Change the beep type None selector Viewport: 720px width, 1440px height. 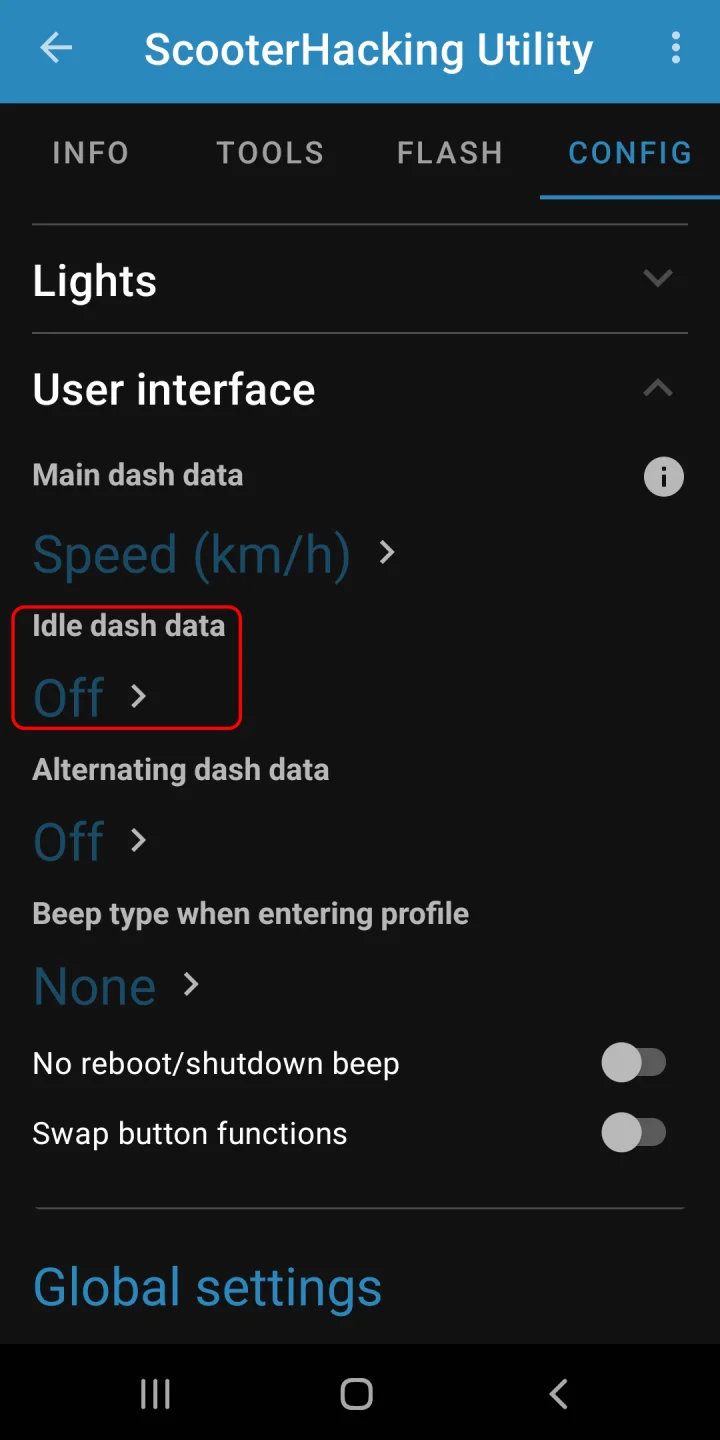(x=117, y=986)
